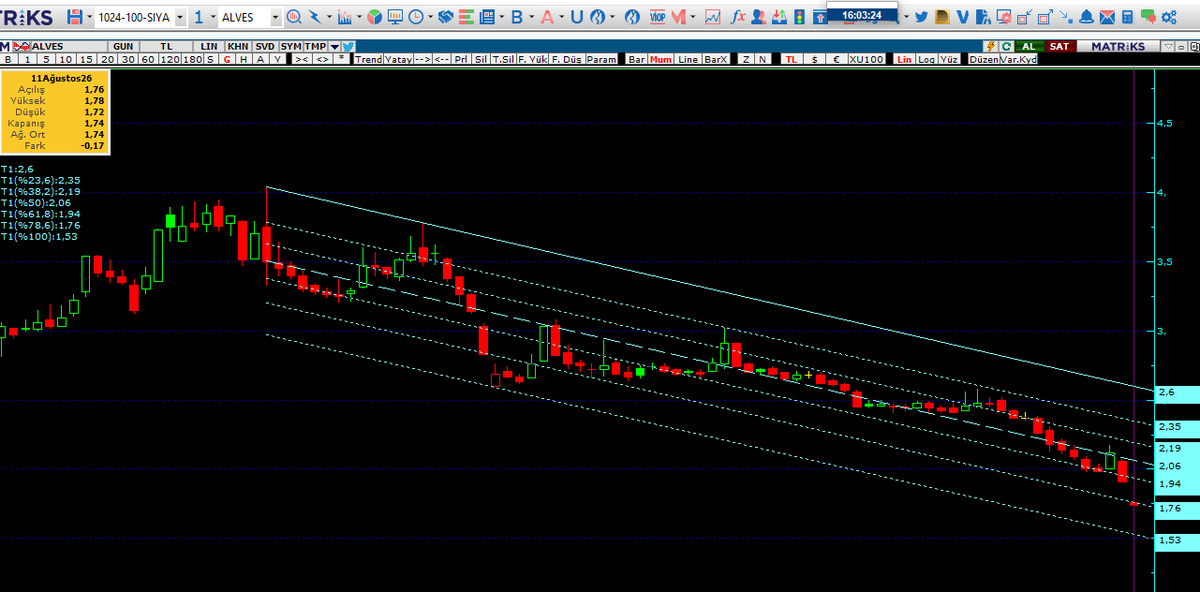Expand the red M icon dropdown arrow
Screen dimensions: 1200x592
point(693,17)
